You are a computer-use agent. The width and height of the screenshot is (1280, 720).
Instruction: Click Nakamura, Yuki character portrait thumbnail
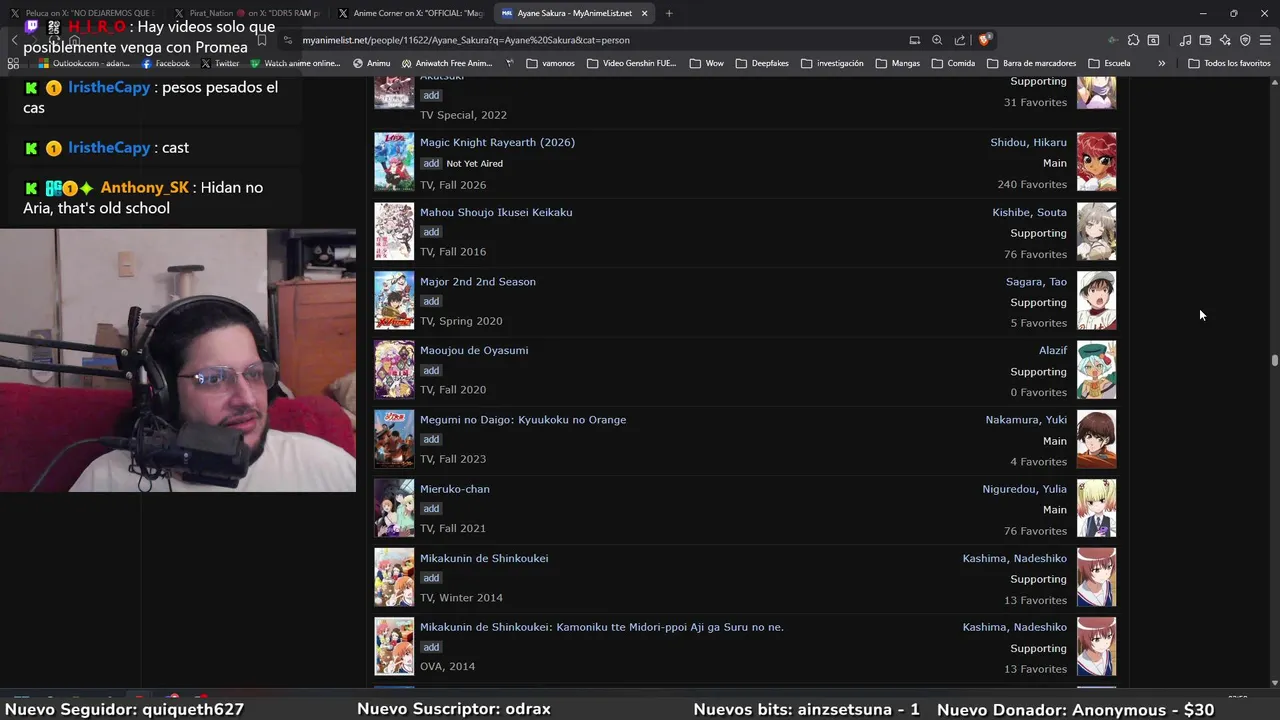(1096, 439)
